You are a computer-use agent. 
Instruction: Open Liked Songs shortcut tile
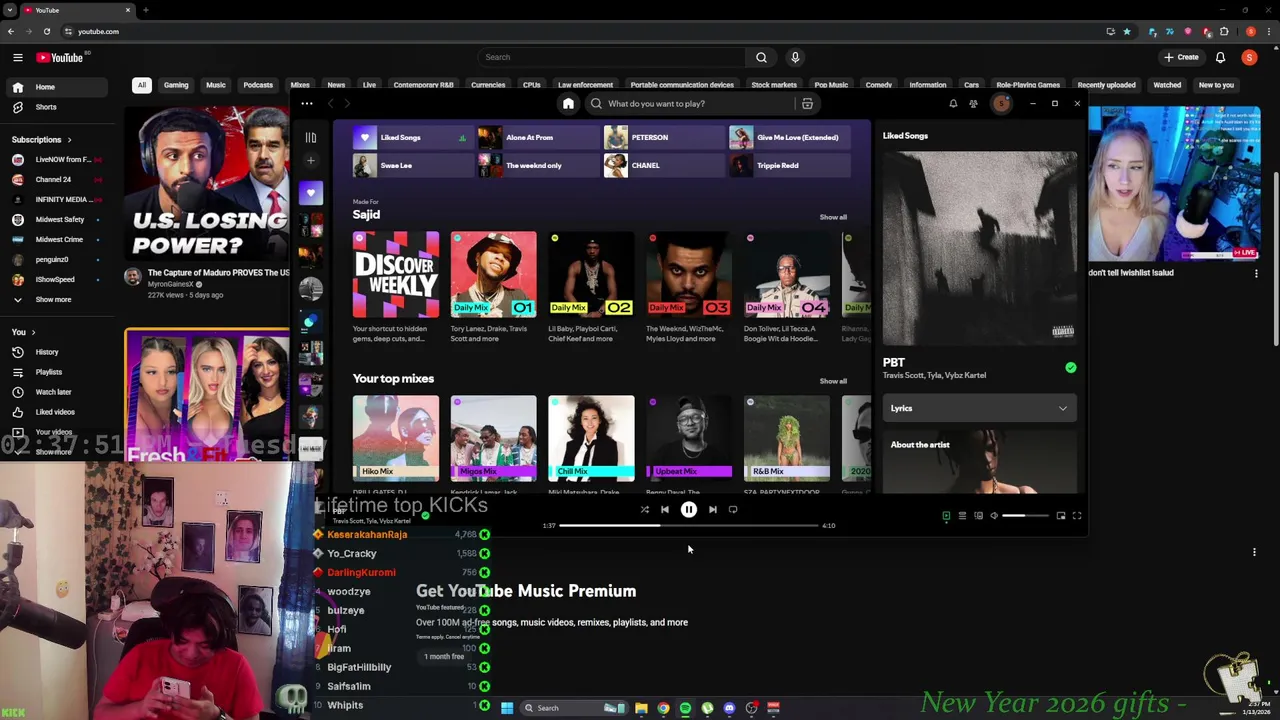[412, 137]
